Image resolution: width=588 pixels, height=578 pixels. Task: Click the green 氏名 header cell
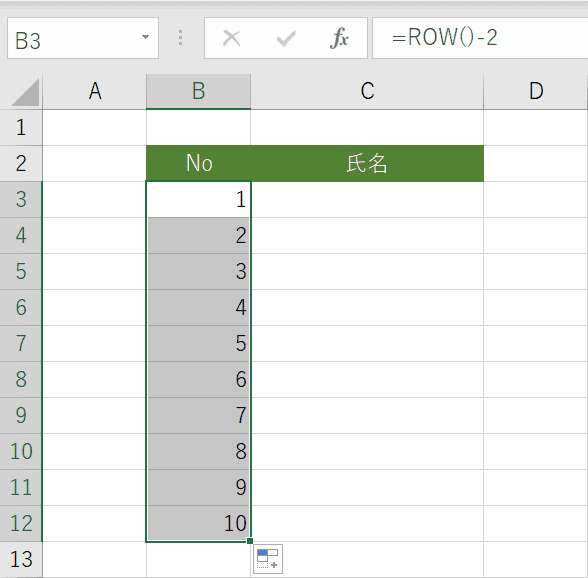tap(367, 164)
